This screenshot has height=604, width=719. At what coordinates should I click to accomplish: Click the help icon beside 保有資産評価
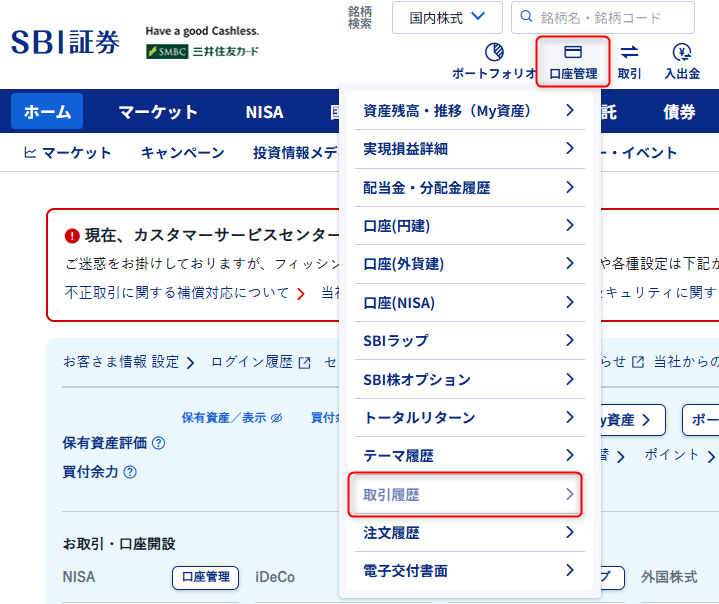pos(158,443)
